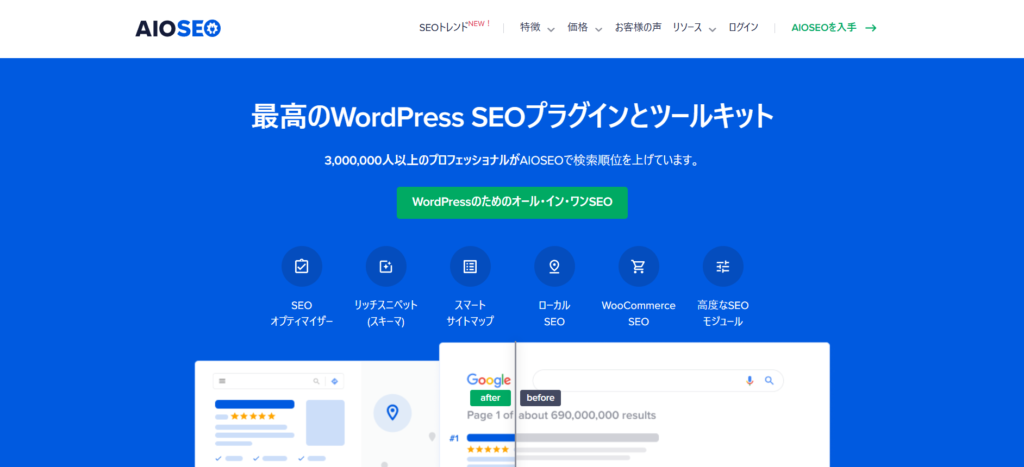Click the green after label

click(490, 398)
